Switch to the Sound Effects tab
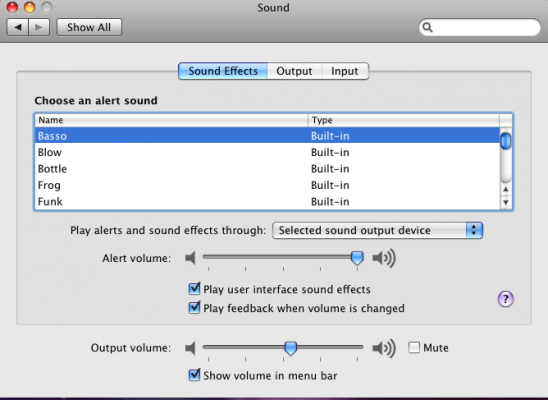The image size is (548, 400). 223,71
